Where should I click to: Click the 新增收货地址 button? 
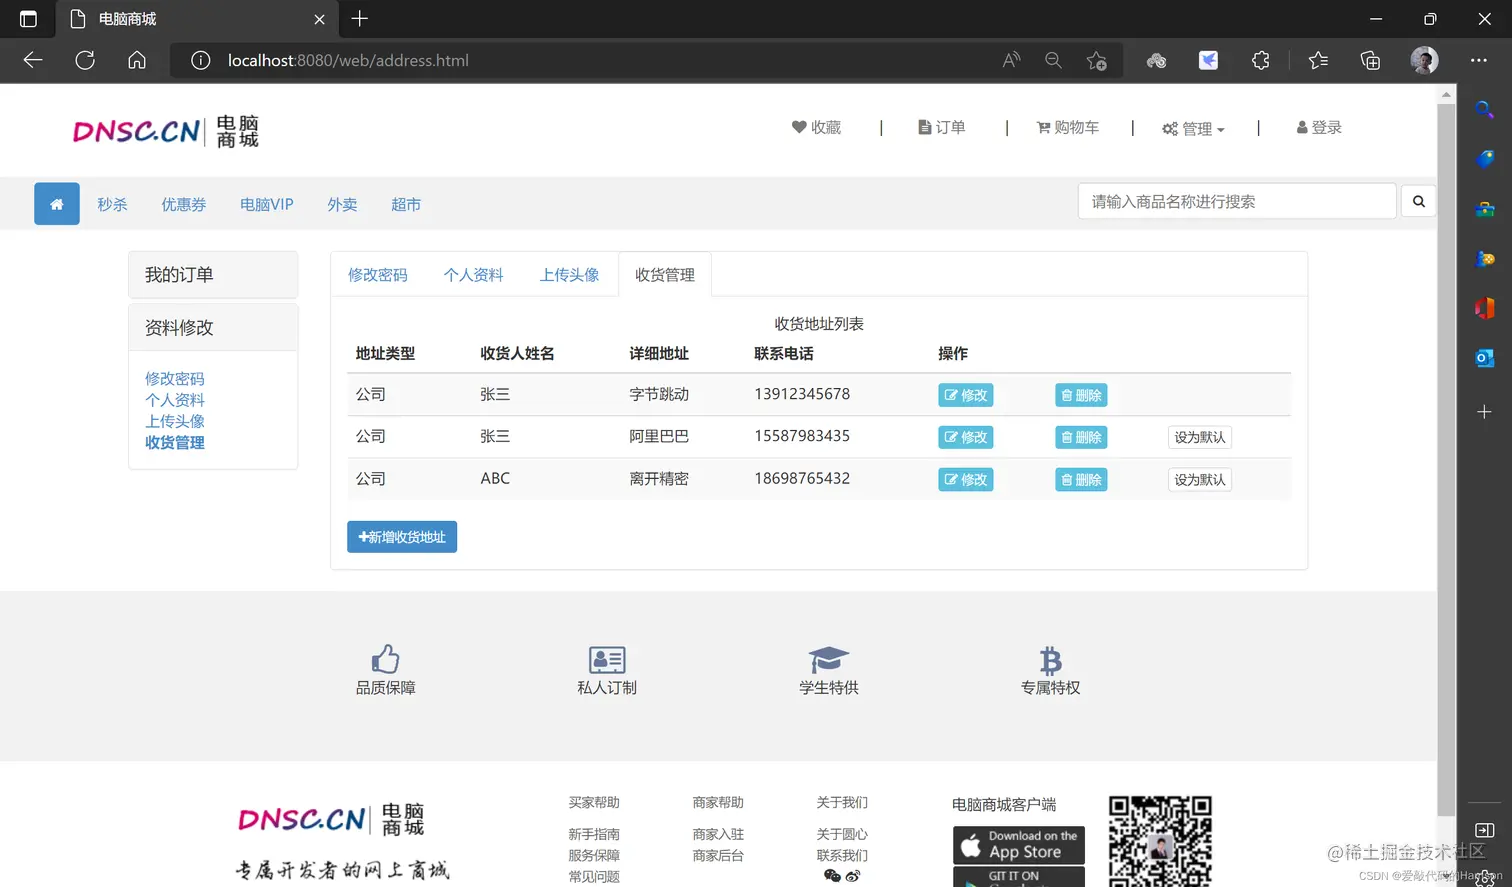(x=401, y=536)
